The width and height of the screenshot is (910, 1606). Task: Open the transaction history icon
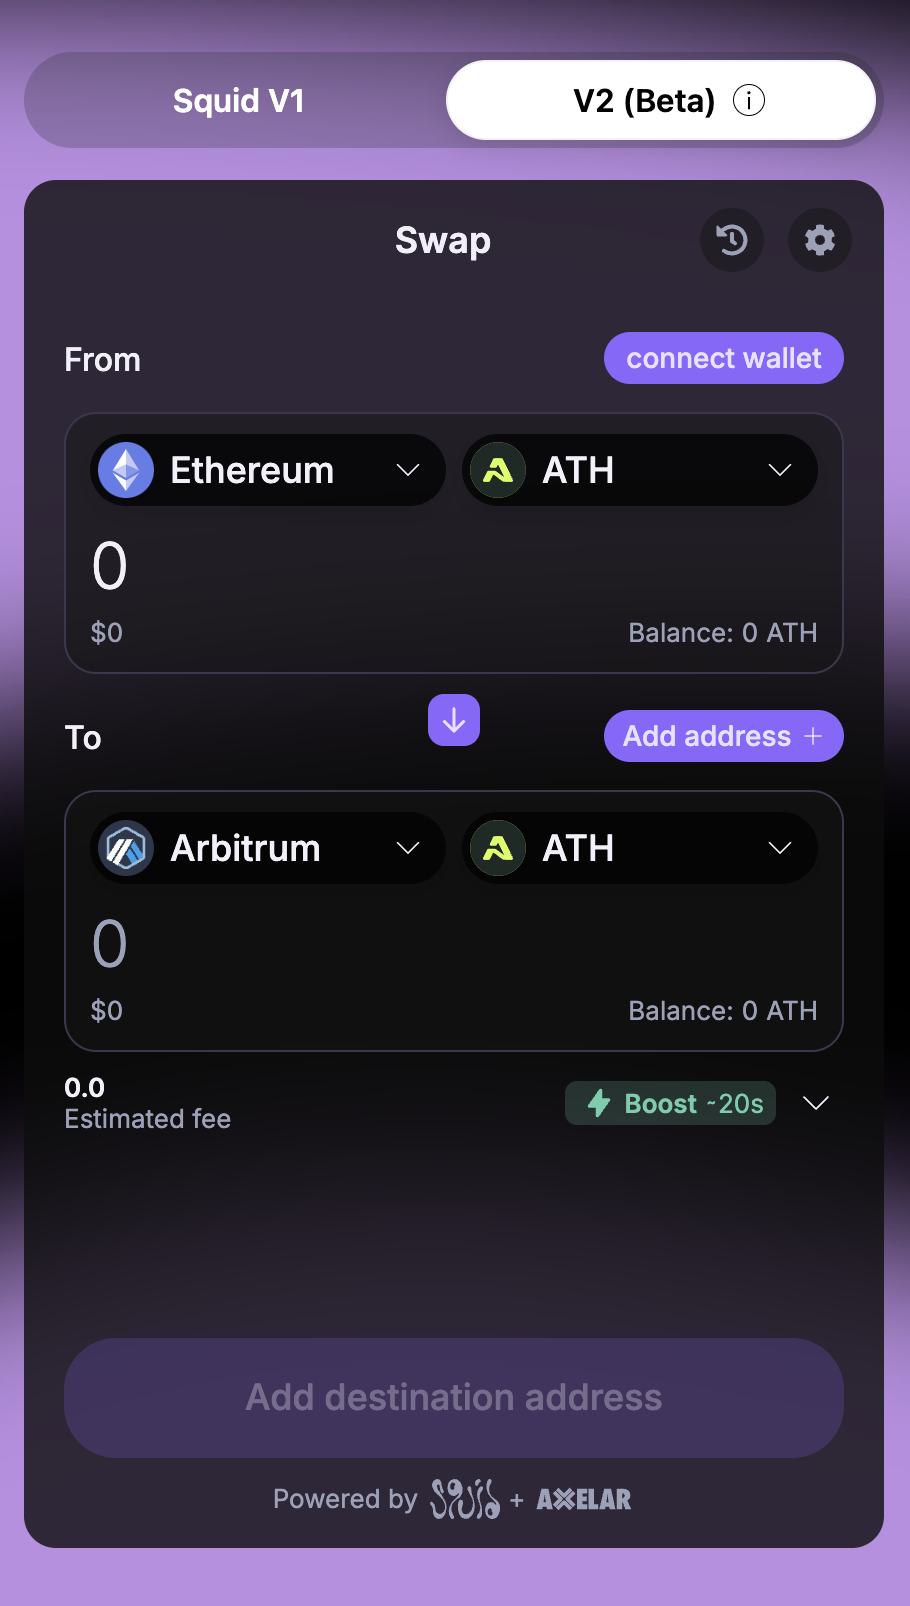[x=732, y=240]
